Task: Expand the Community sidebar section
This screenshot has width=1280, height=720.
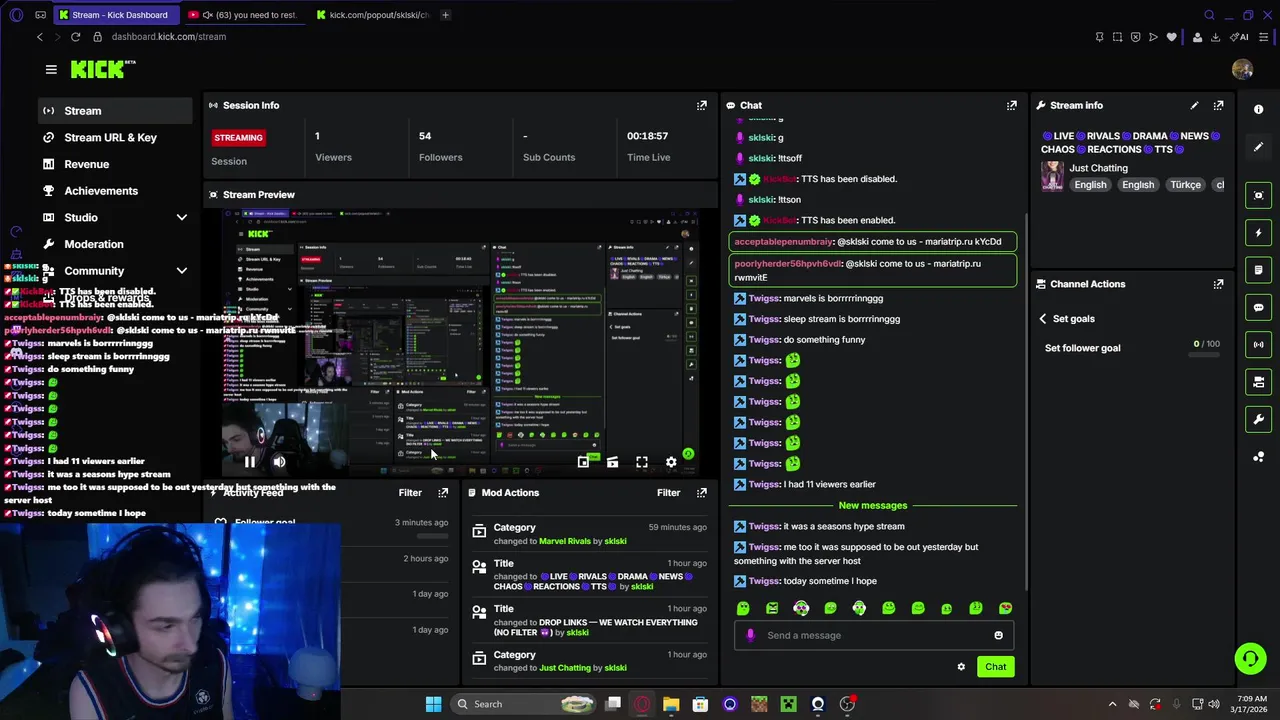Action: point(182,271)
